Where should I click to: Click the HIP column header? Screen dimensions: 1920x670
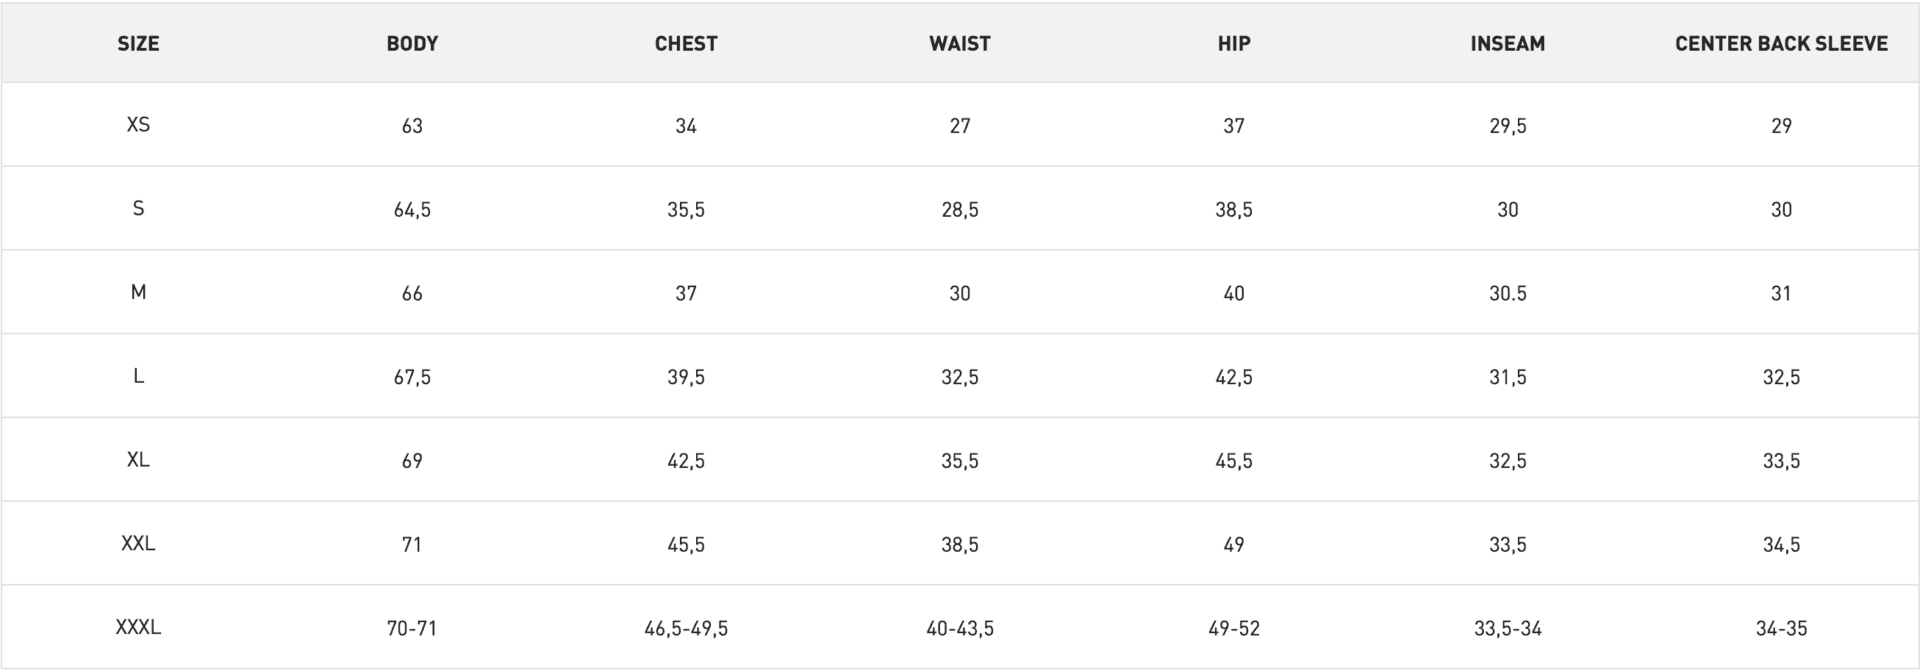[1234, 43]
